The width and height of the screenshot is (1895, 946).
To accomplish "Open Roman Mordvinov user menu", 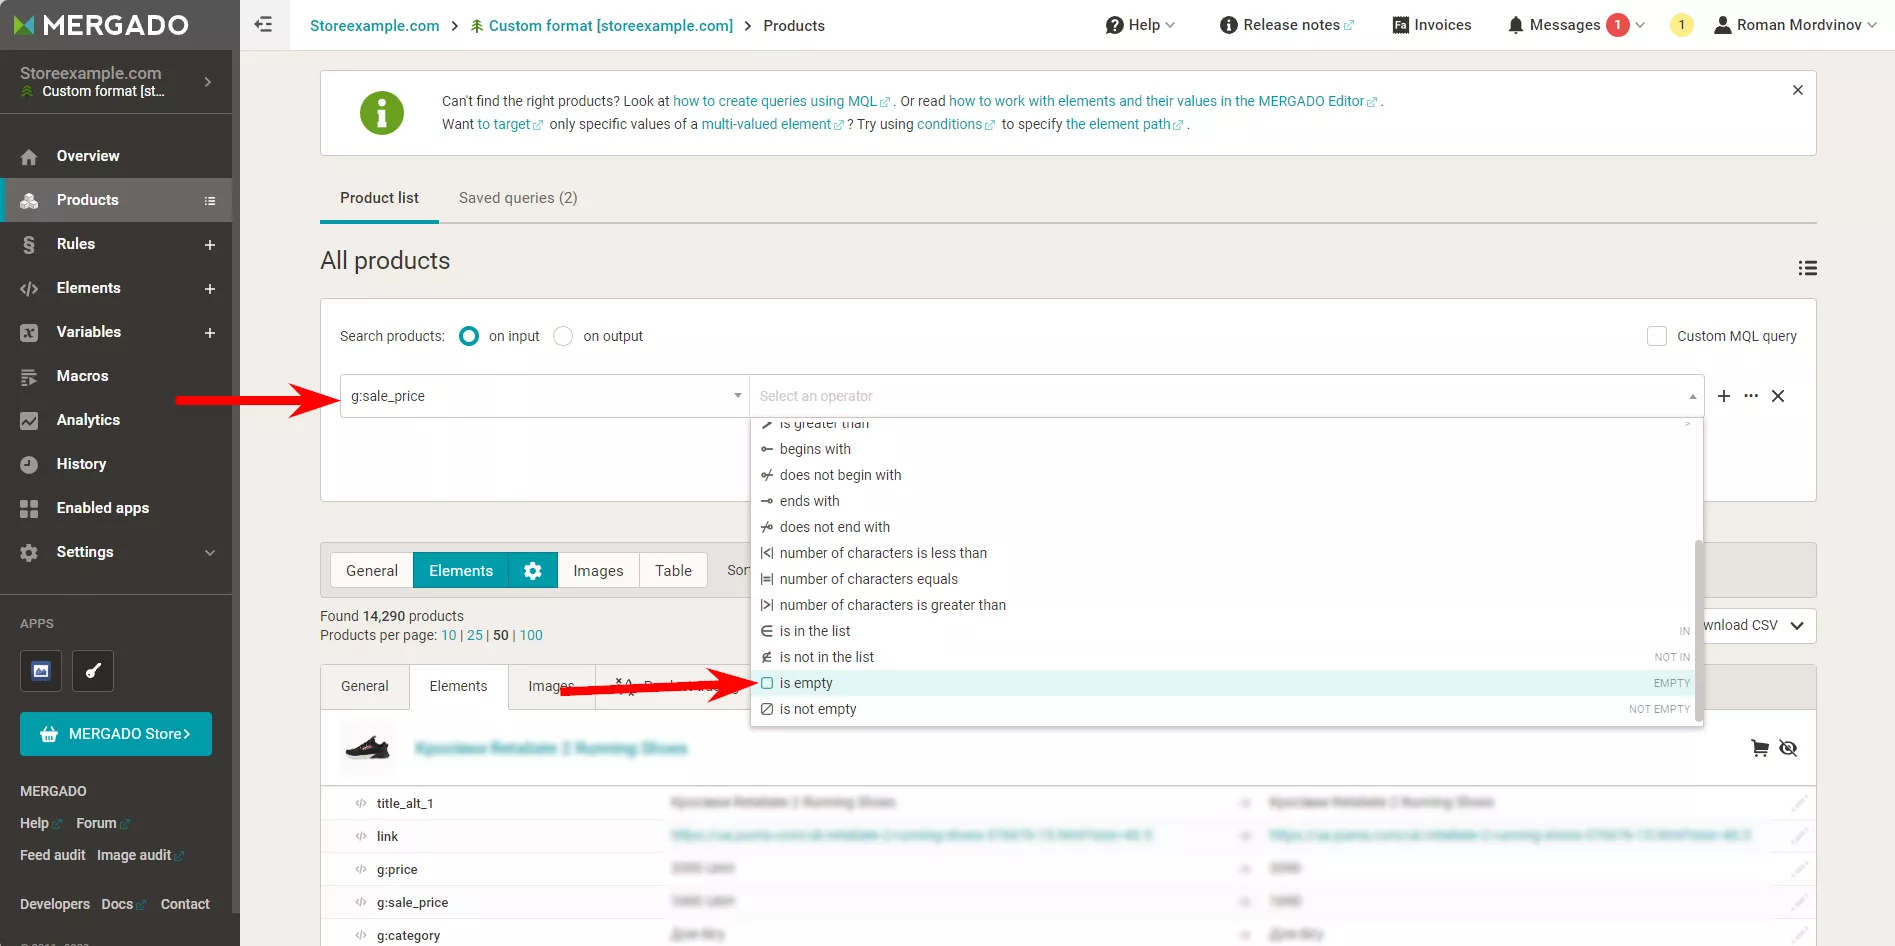I will [x=1795, y=25].
